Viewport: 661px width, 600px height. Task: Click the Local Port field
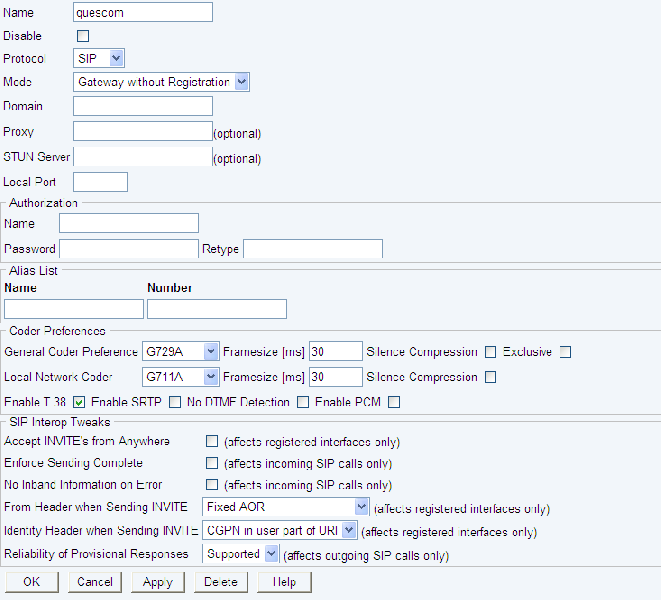[x=100, y=182]
